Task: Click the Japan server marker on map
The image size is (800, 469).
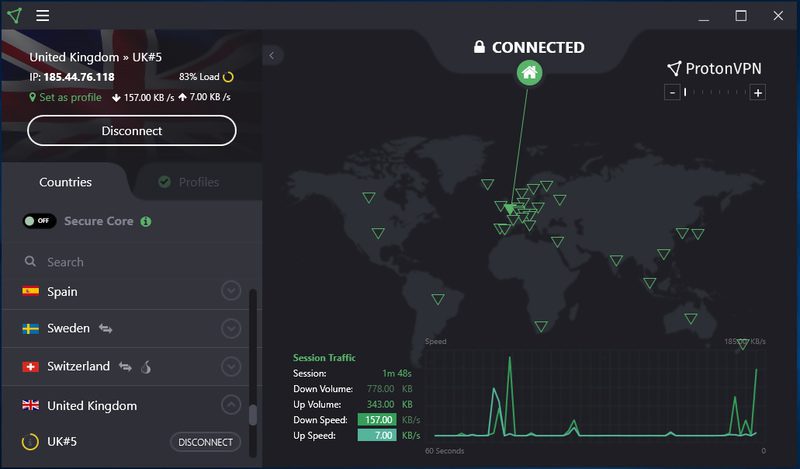Action: click(697, 234)
